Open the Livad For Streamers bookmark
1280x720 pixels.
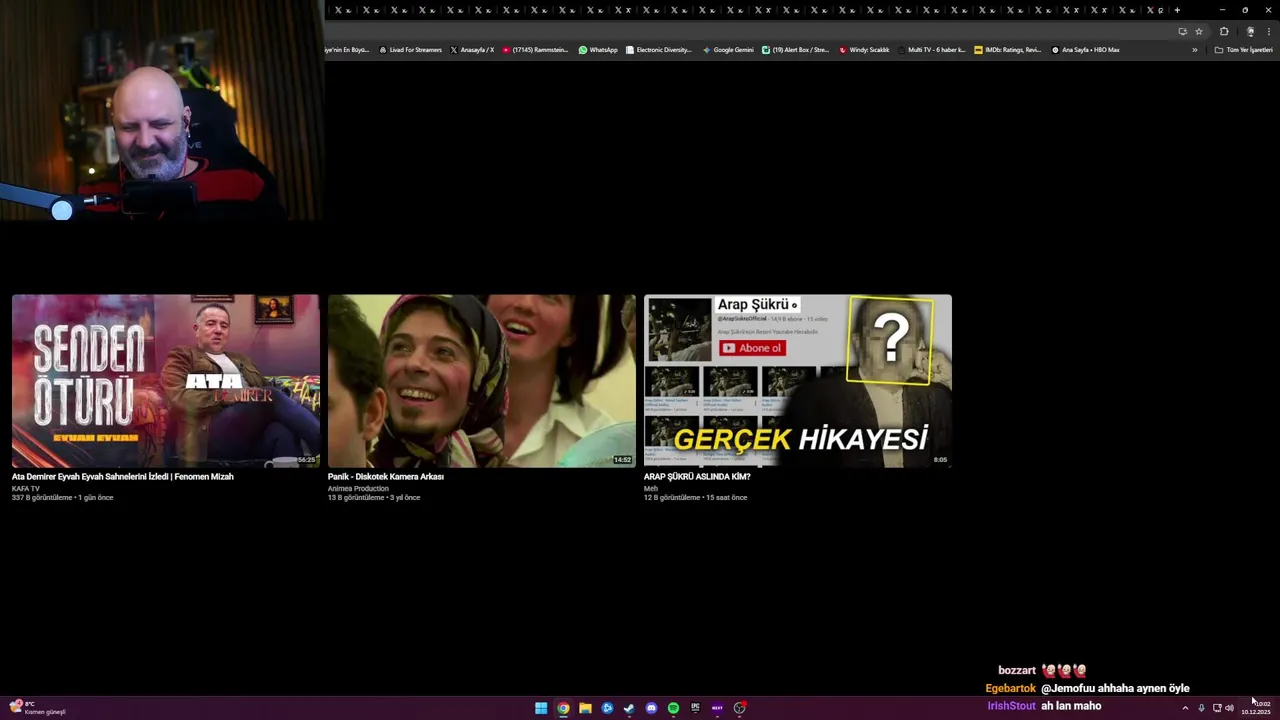410,50
